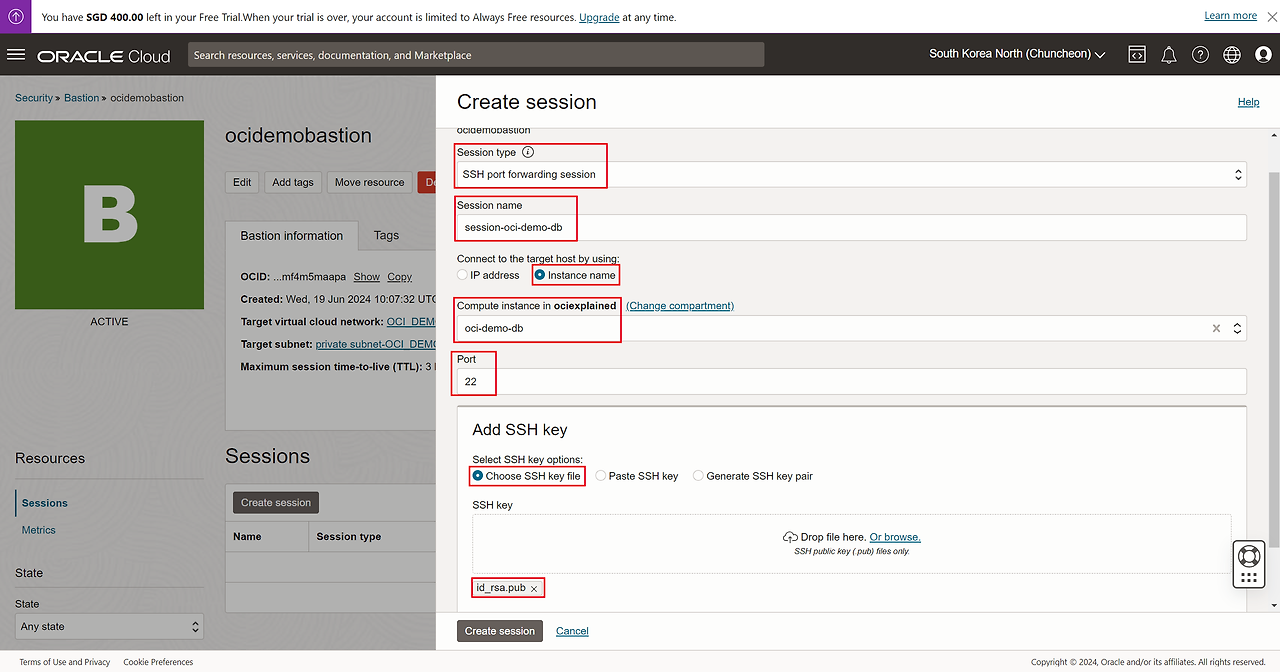Viewport: 1280px width, 672px height.
Task: Select the Paste SSH key option
Action: (601, 476)
